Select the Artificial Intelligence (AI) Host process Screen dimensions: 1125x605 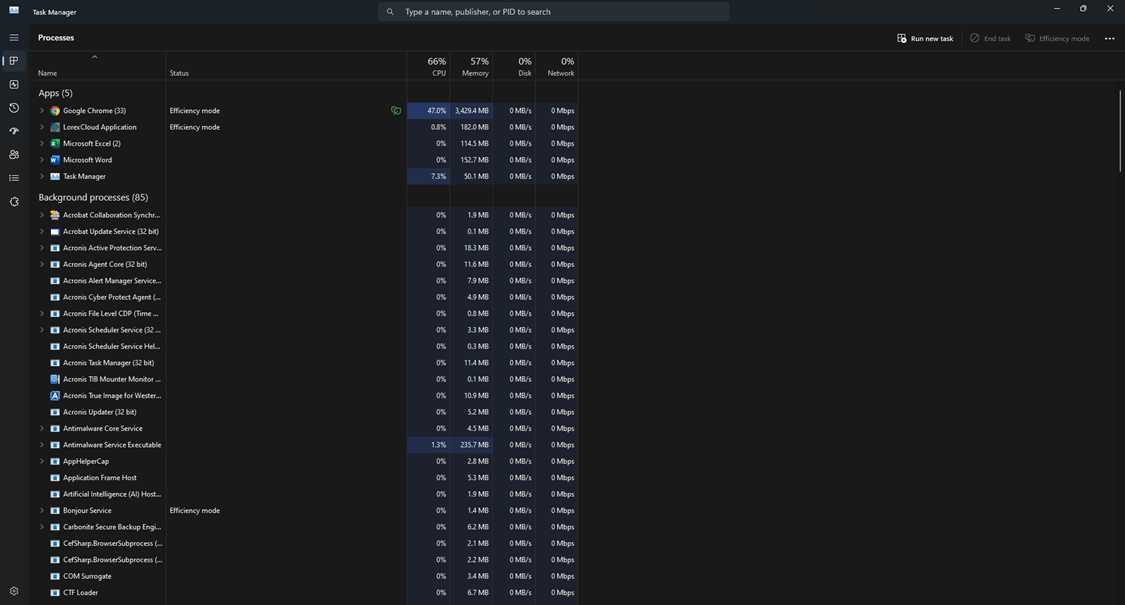(x=112, y=494)
